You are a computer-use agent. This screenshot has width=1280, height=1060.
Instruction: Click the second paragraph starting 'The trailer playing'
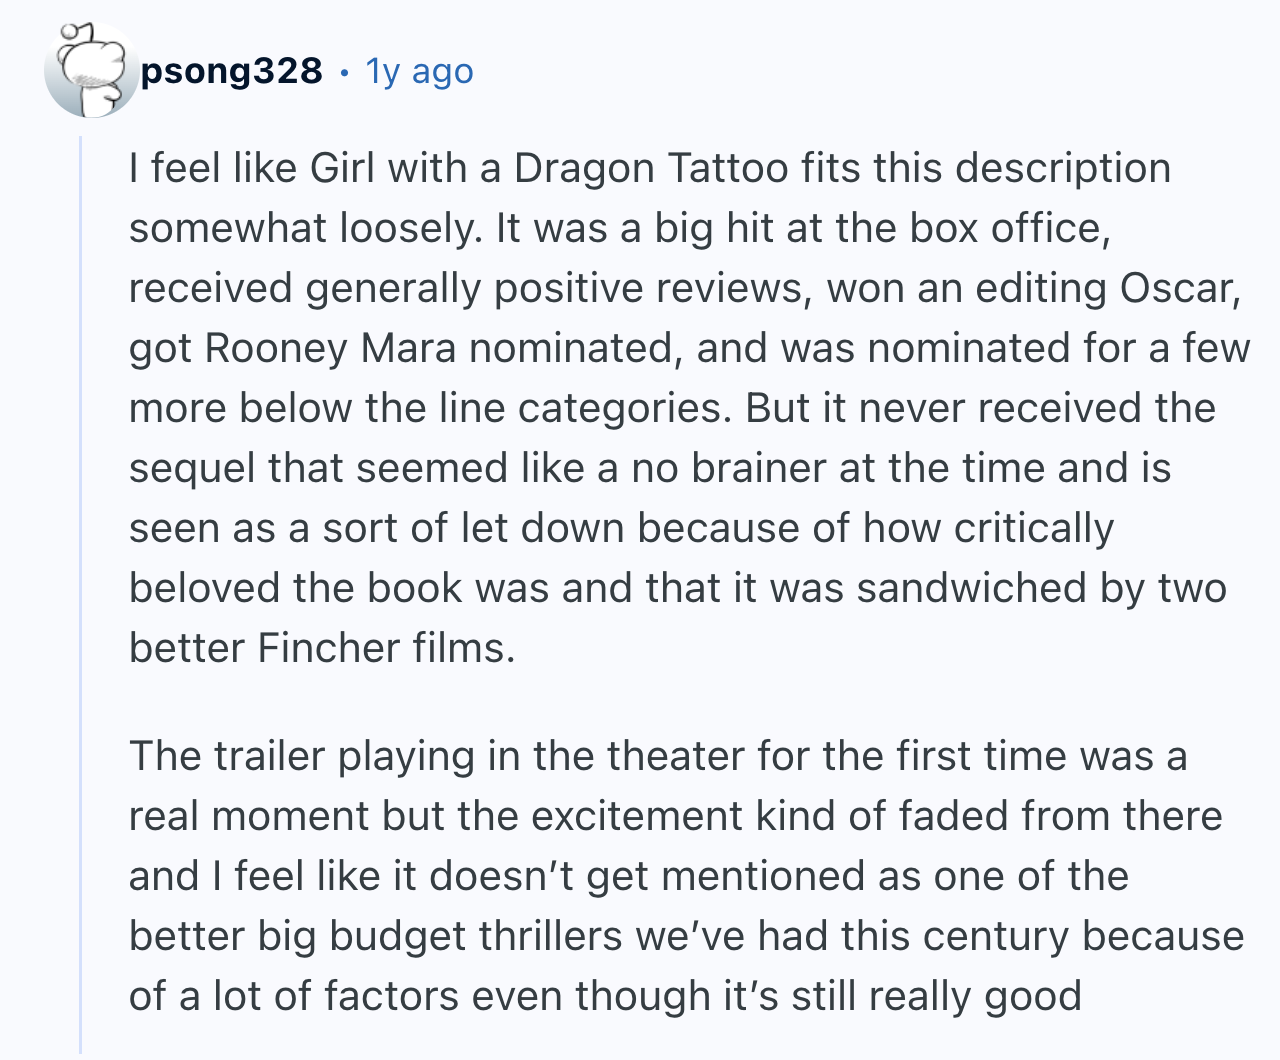click(x=686, y=876)
